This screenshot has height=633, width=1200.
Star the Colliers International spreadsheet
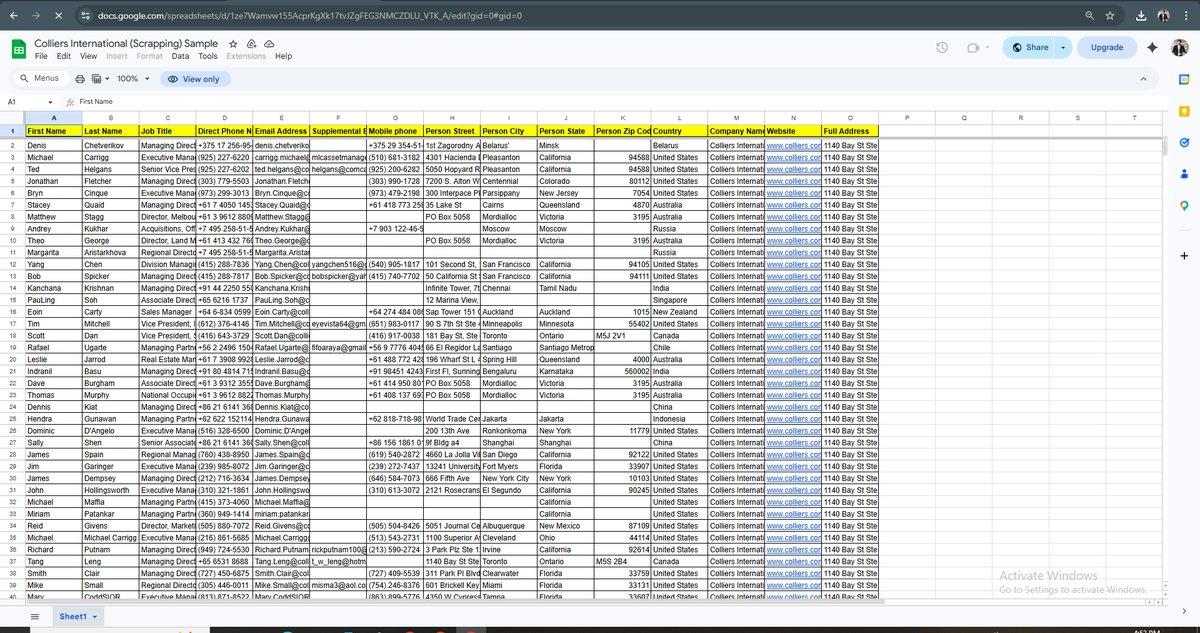(233, 44)
